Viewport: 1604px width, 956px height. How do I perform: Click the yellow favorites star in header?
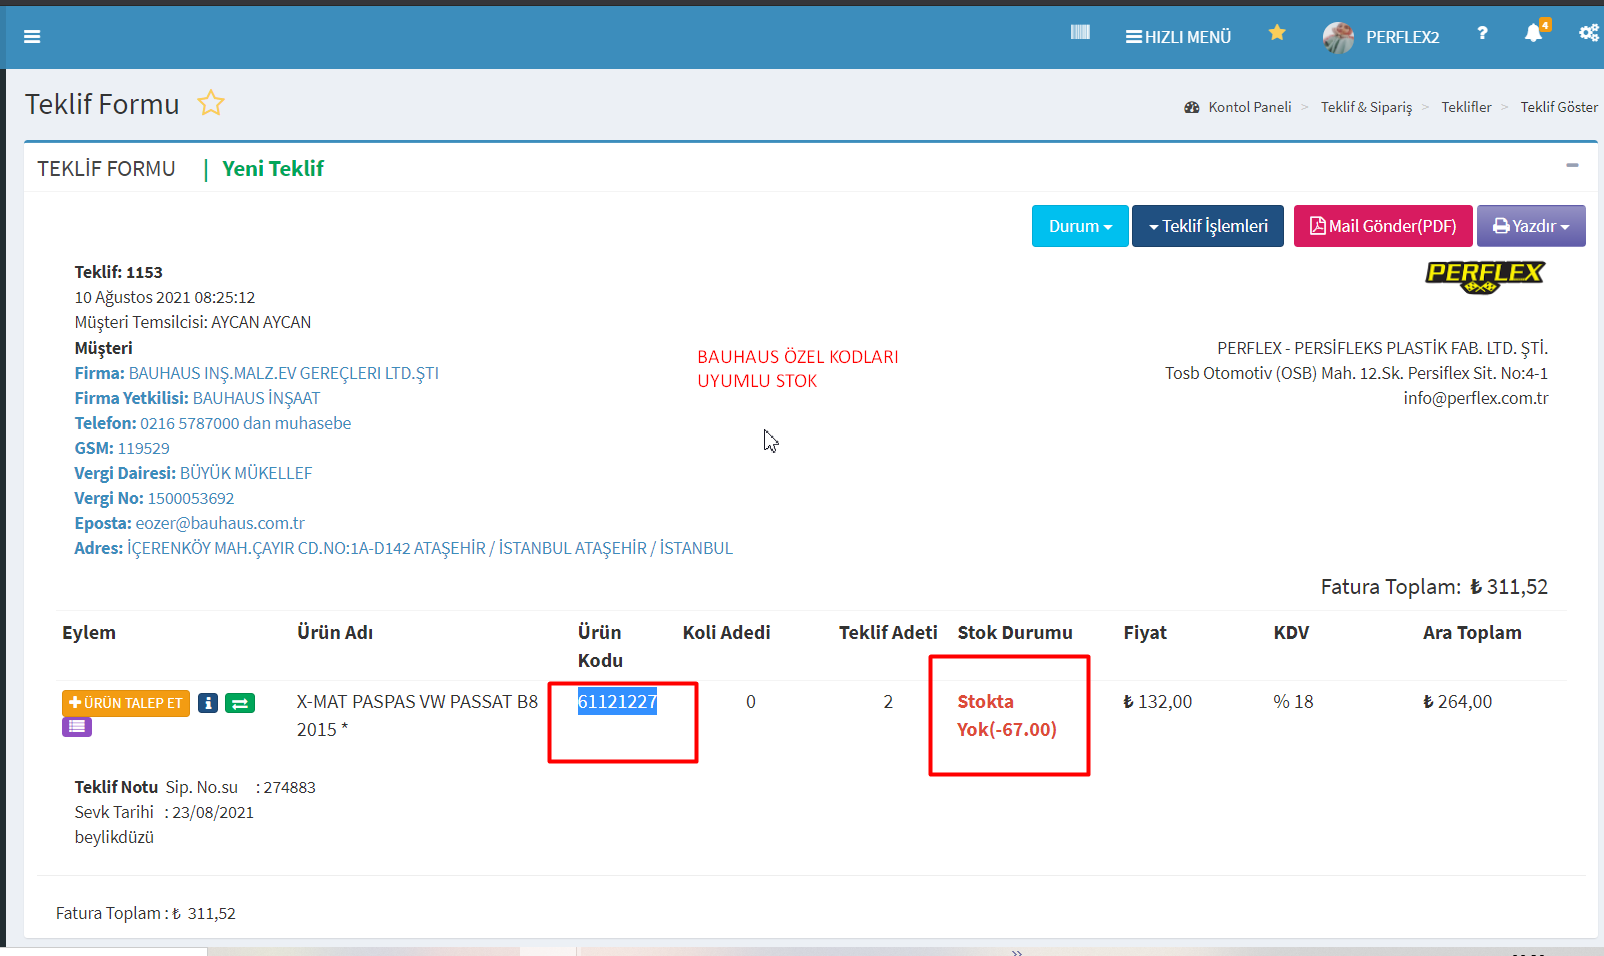coord(1277,33)
